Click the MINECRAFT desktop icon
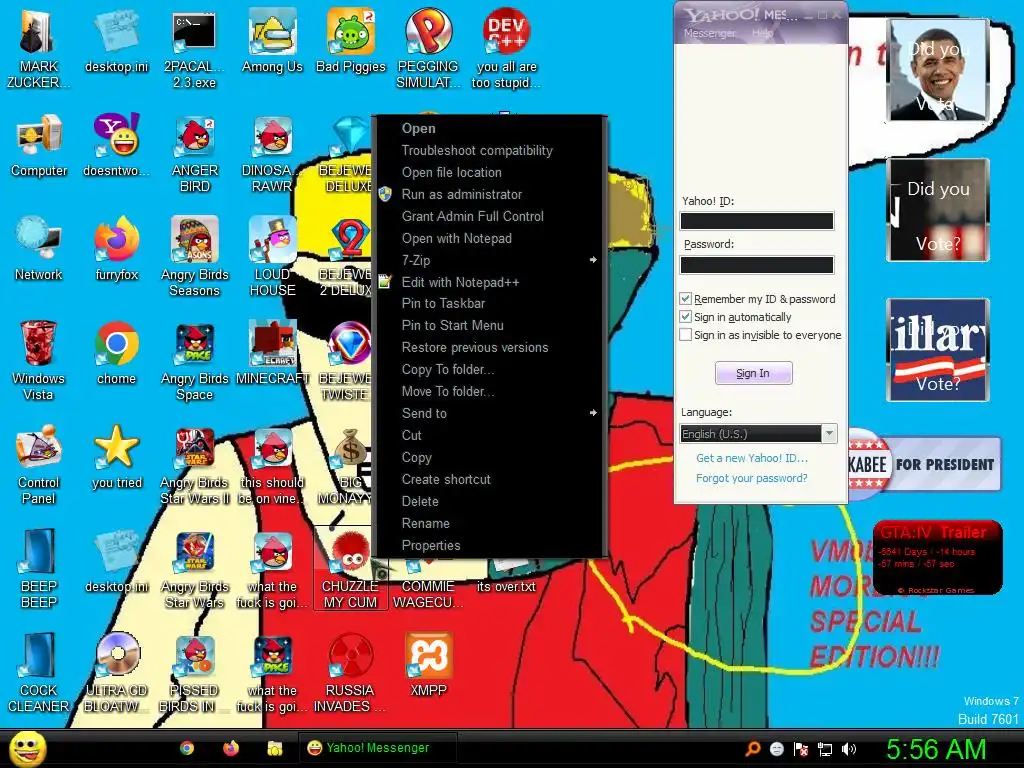 point(272,353)
